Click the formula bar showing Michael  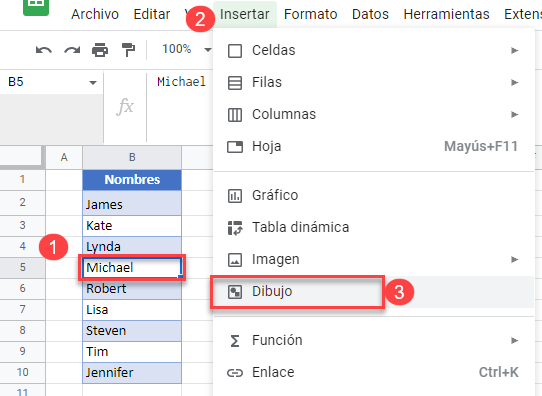click(x=181, y=82)
